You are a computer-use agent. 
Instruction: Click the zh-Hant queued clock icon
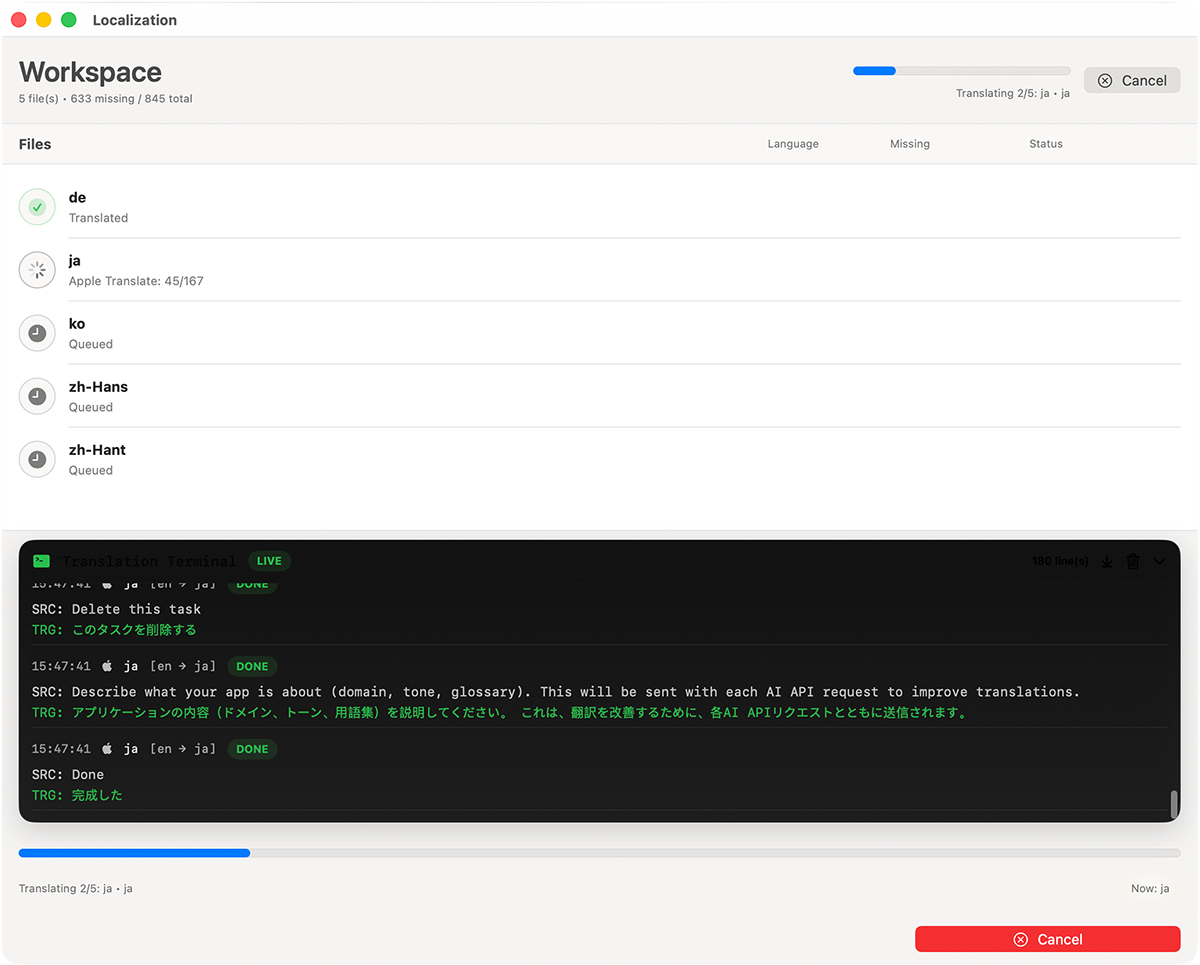tap(37, 459)
